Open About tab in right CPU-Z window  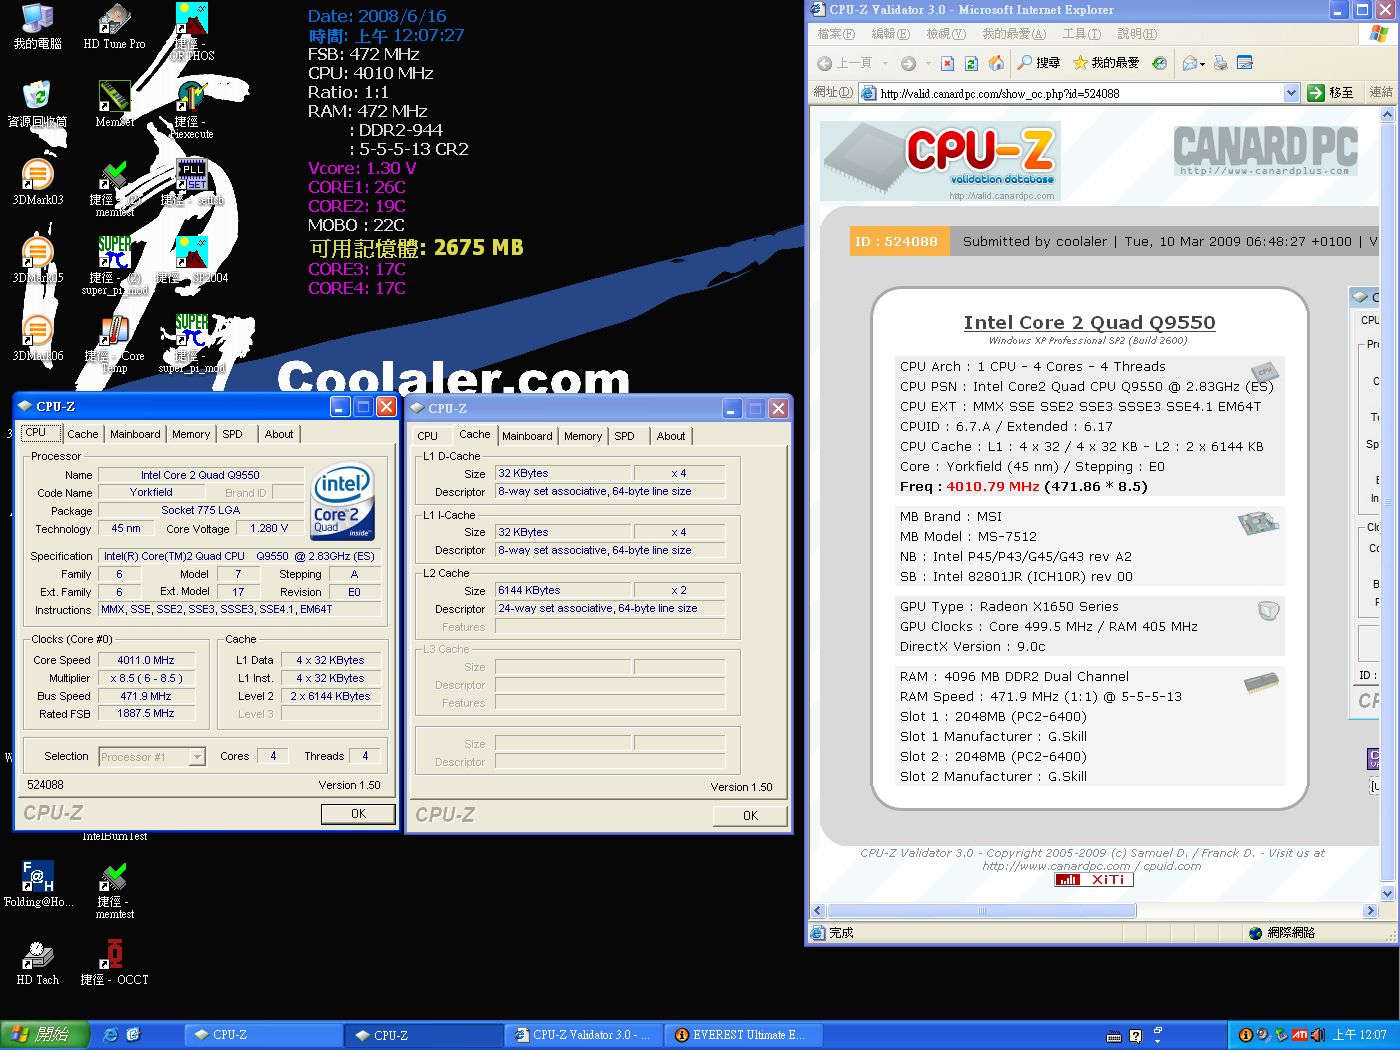(x=671, y=436)
